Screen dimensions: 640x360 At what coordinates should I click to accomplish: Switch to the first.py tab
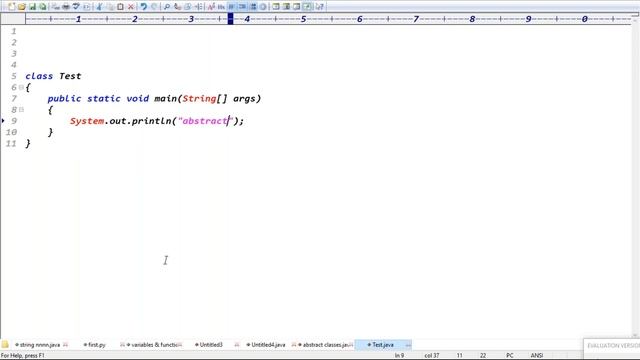coord(96,345)
